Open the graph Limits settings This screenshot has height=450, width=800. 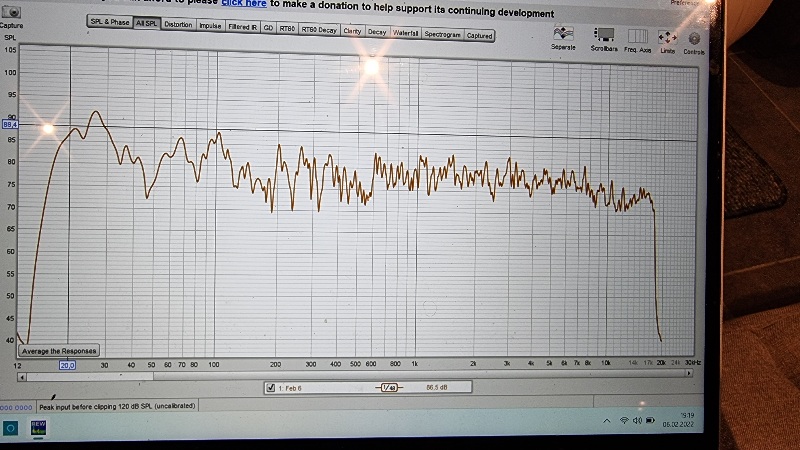[668, 40]
